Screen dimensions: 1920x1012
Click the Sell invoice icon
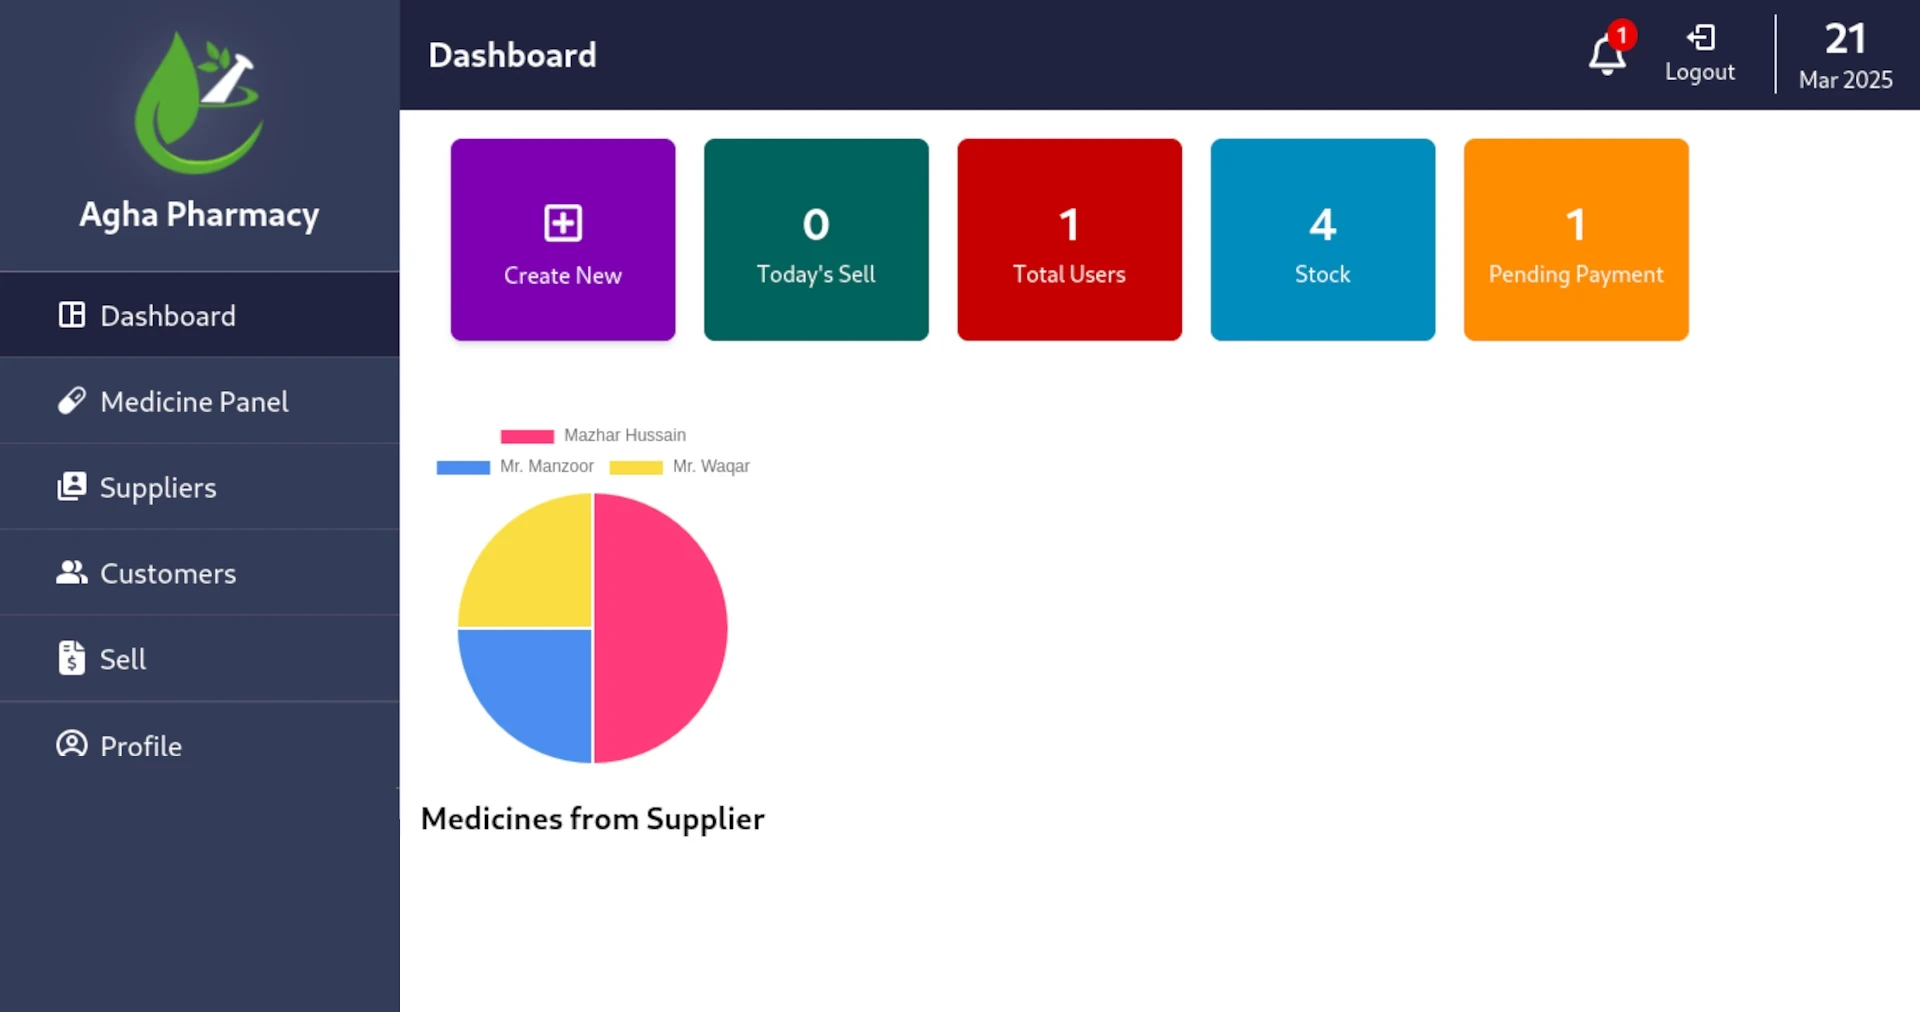pyautogui.click(x=72, y=658)
